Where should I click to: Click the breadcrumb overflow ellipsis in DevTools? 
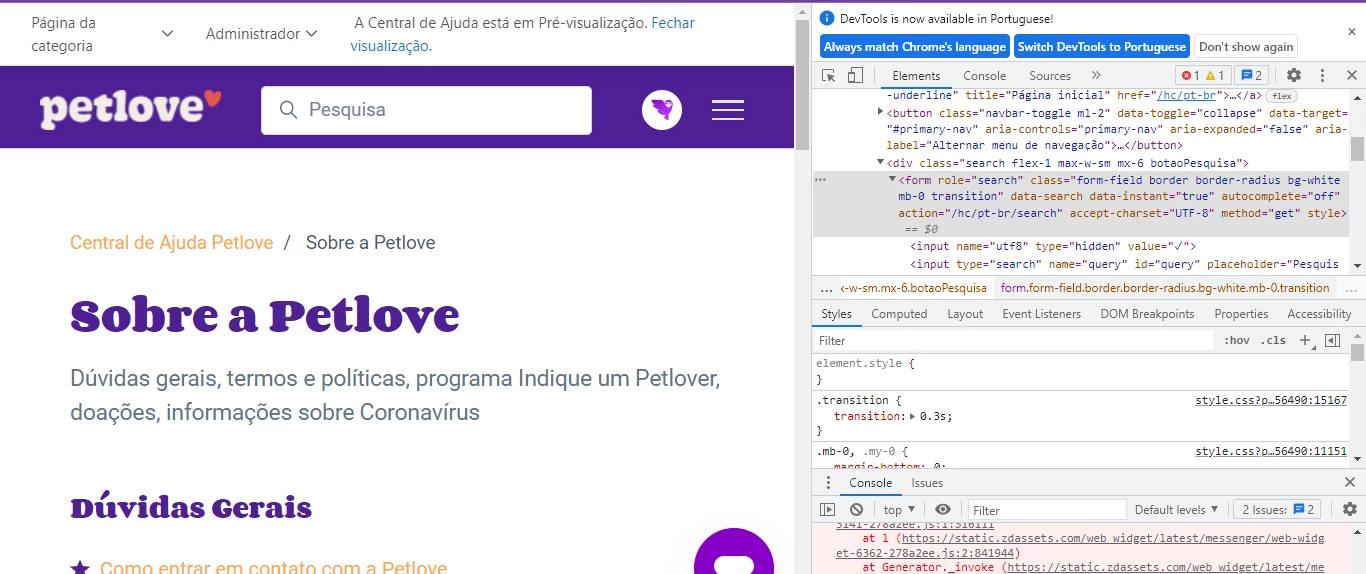coord(826,288)
